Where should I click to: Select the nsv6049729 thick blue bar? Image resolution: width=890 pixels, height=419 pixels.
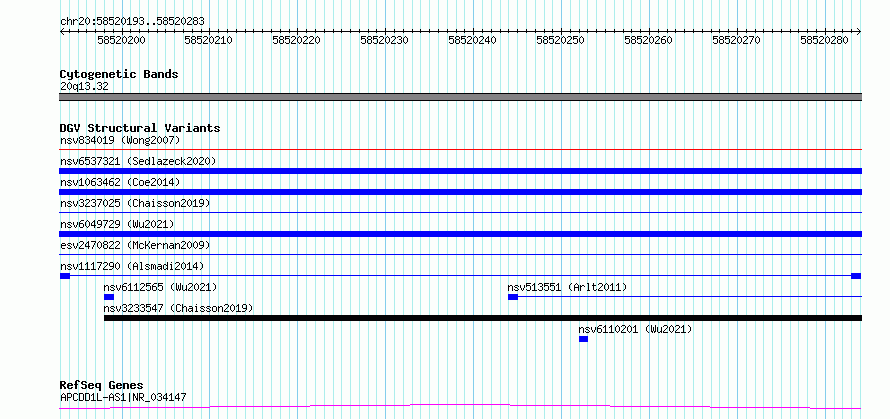coord(460,234)
